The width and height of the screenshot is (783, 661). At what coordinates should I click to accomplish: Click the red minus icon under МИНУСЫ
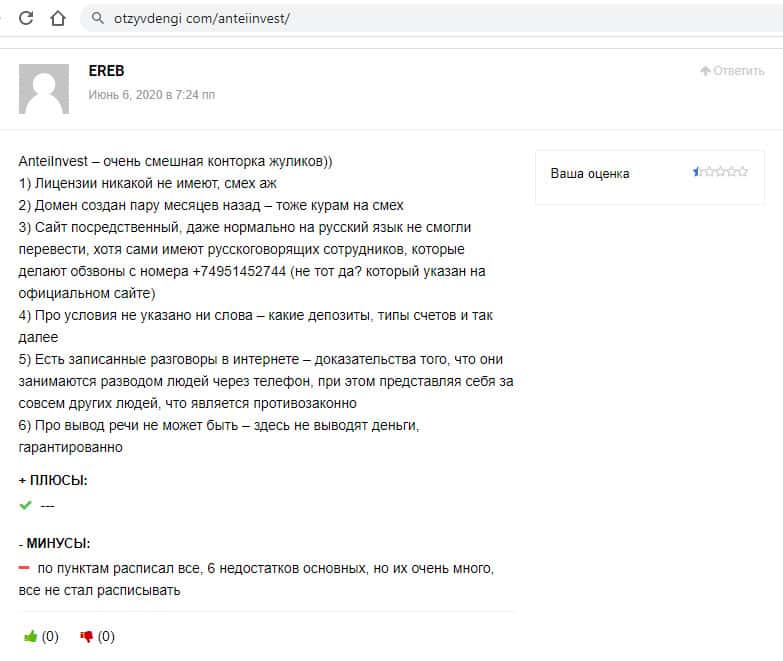point(24,568)
